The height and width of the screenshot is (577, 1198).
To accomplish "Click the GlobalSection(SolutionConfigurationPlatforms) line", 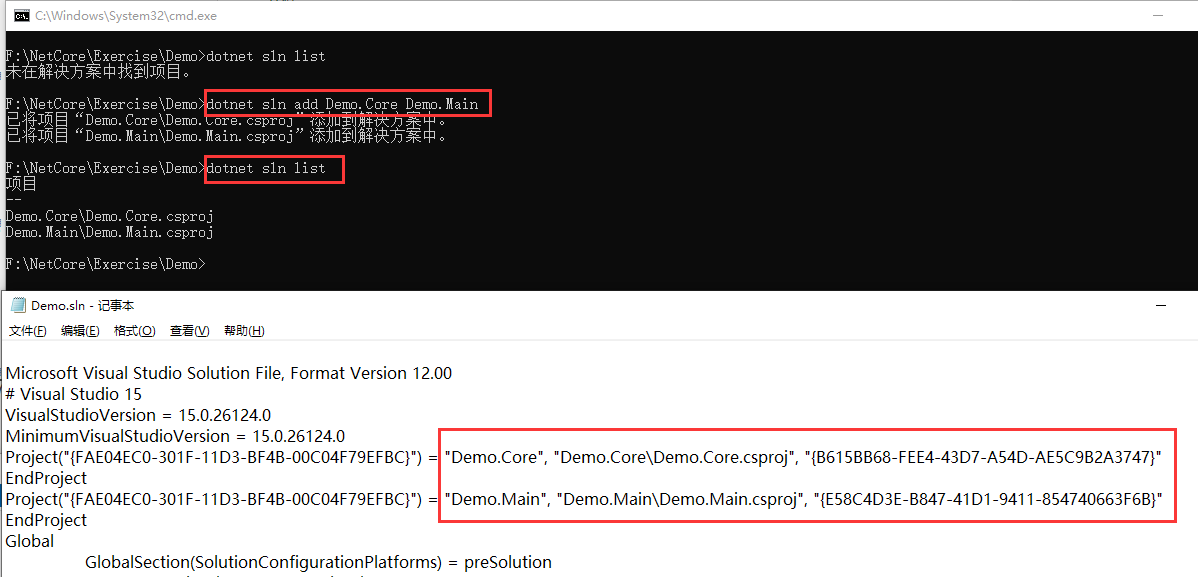I will 318,561.
